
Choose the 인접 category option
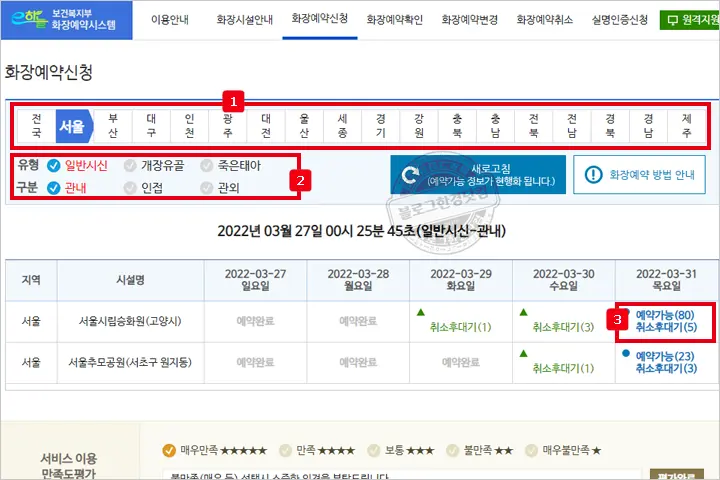click(x=143, y=188)
